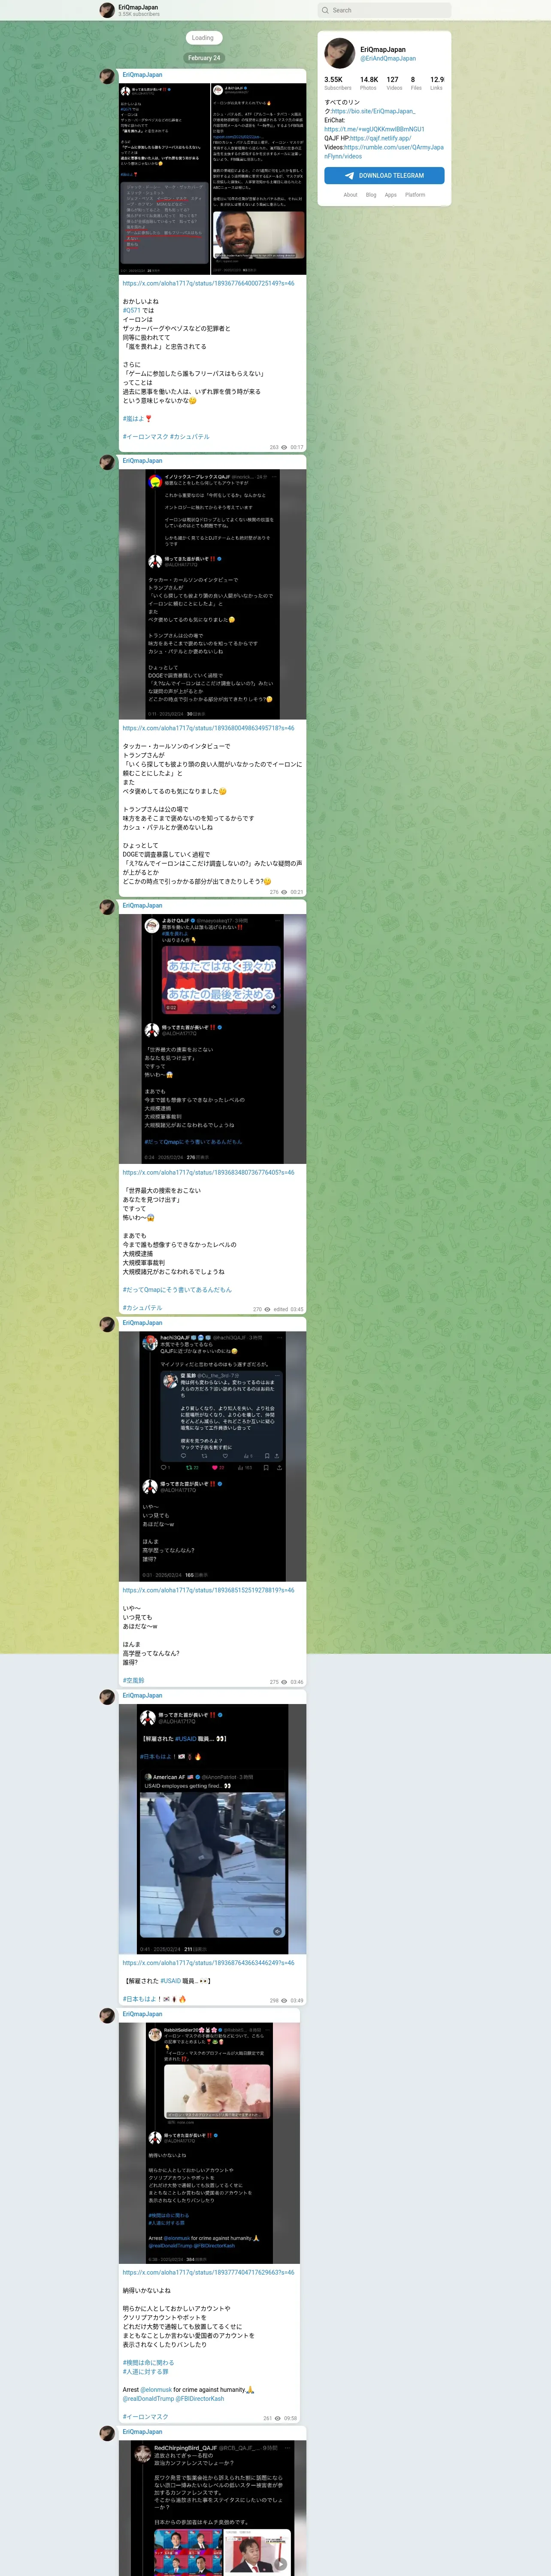The height and width of the screenshot is (2576, 551).
Task: Click the #機関は命に関わる hashtag
Action: 148,2363
